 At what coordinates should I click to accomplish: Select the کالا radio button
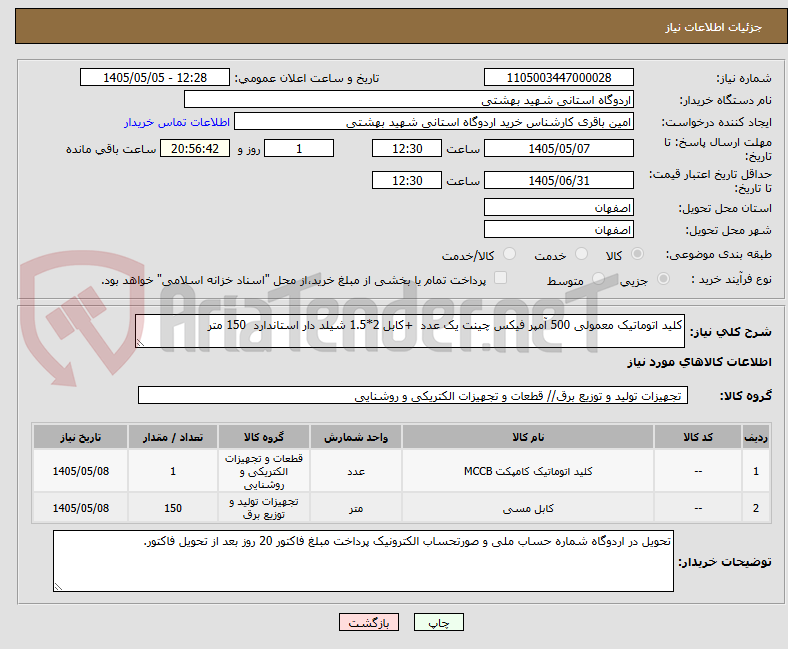click(x=637, y=254)
